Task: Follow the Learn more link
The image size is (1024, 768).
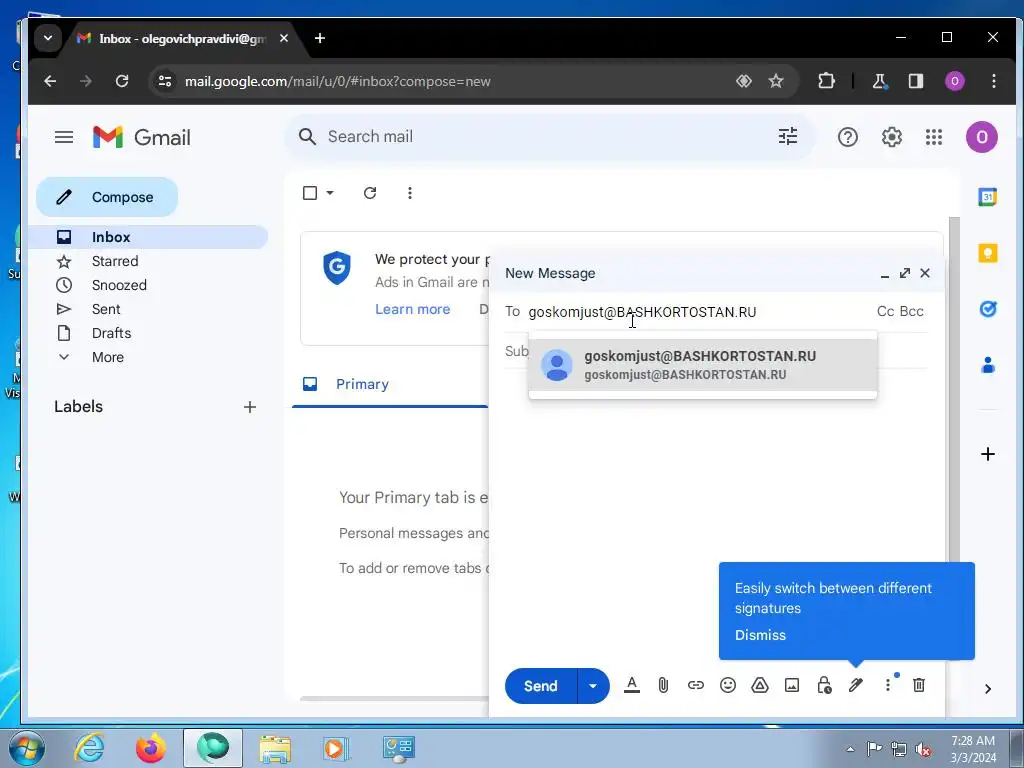Action: click(413, 309)
